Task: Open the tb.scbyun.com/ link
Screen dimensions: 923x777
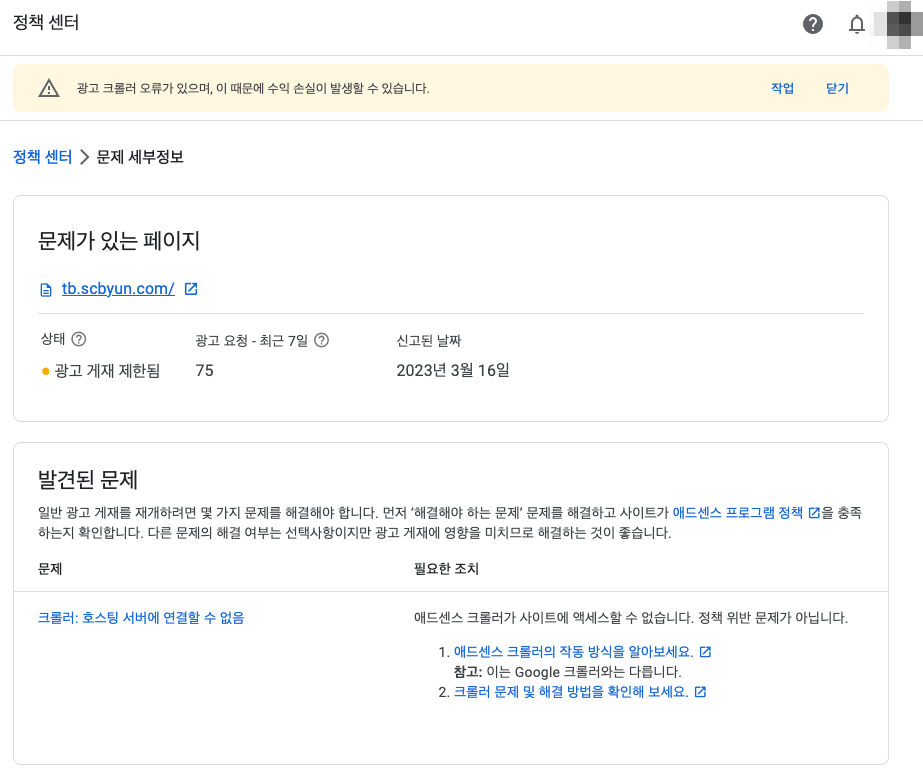Action: 118,288
